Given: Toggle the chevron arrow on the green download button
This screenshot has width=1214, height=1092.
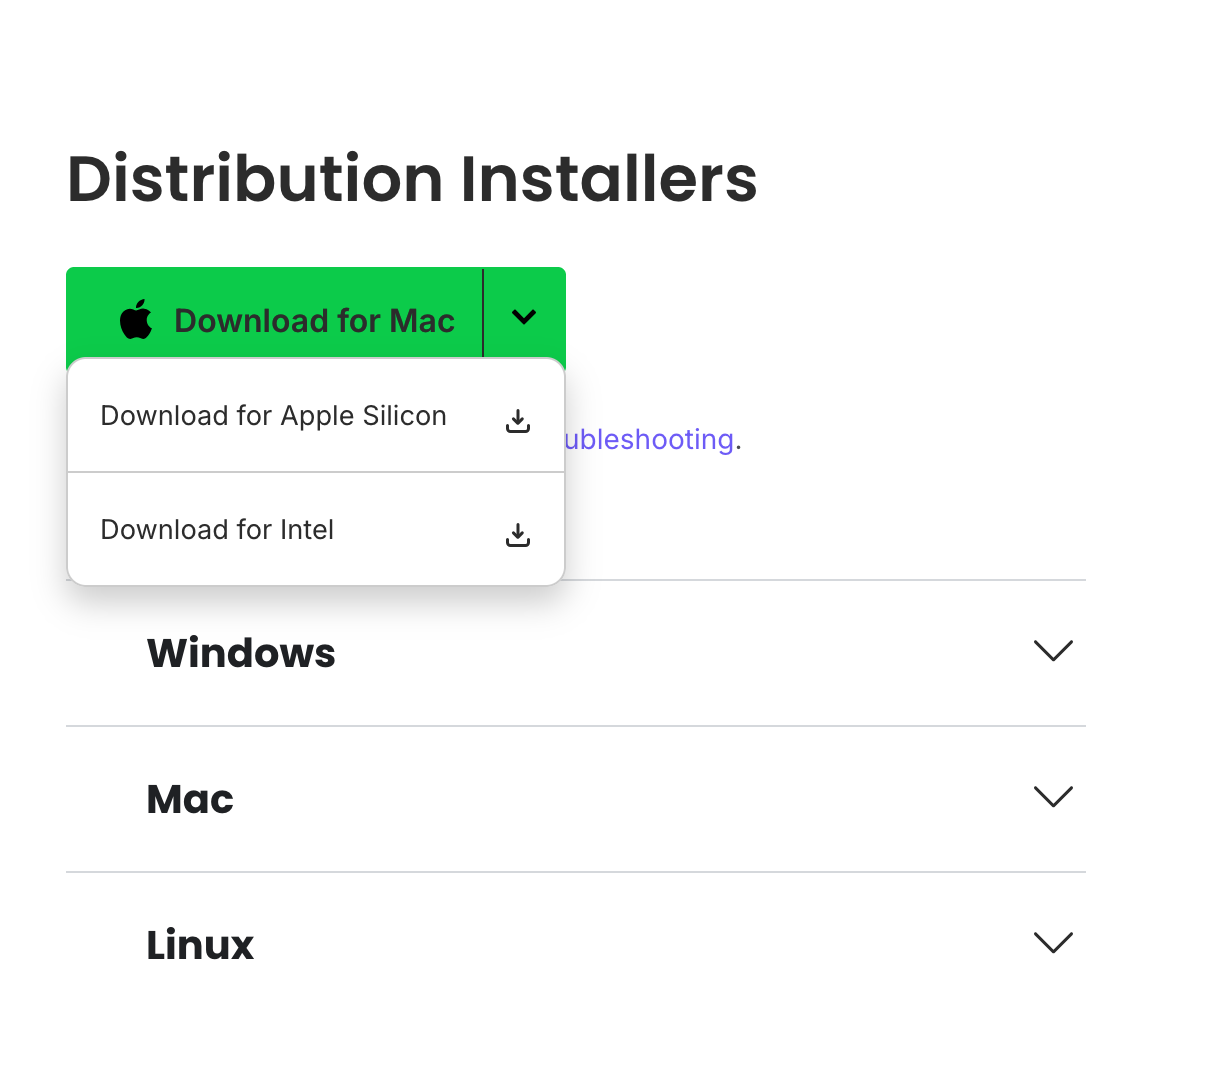Looking at the screenshot, I should pos(524,317).
